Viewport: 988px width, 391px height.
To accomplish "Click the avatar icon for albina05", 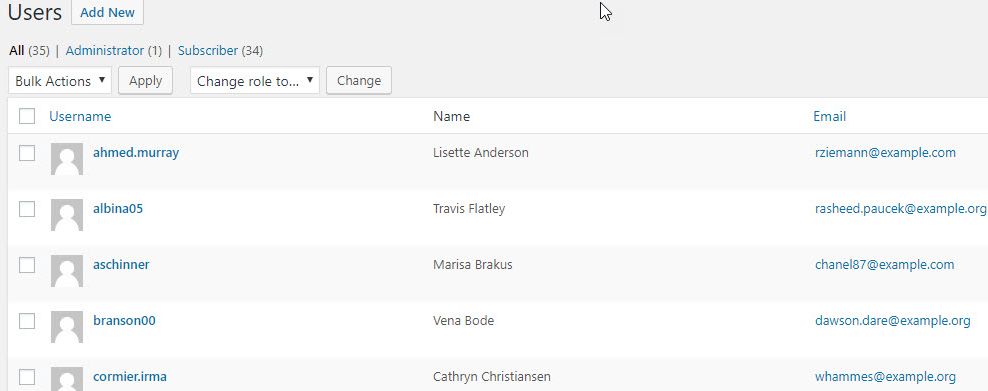I will [x=67, y=215].
